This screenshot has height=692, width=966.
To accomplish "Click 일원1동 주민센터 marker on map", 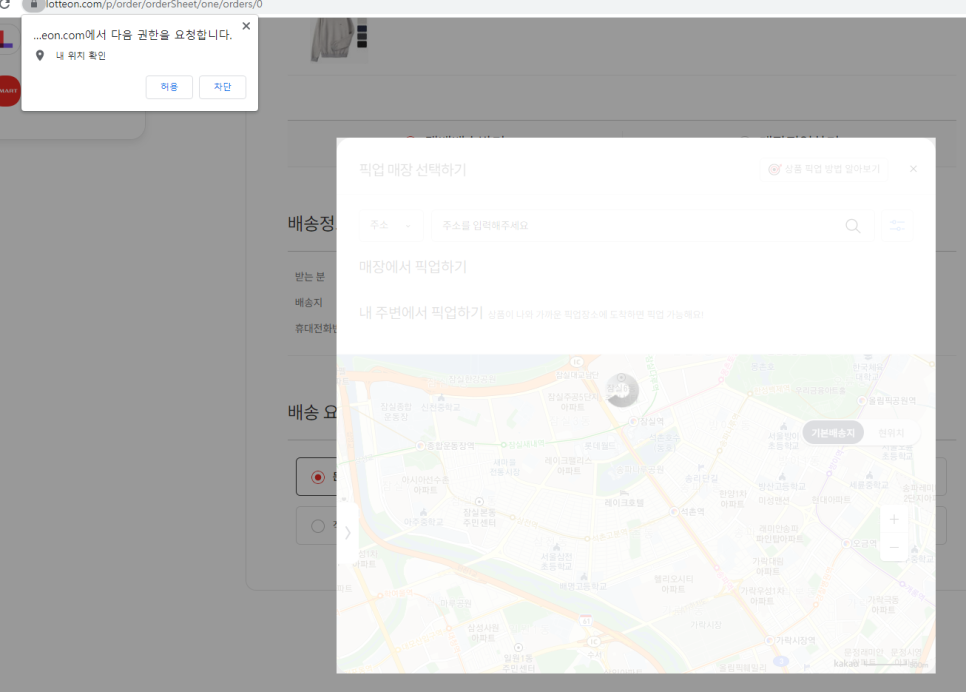I will pyautogui.click(x=518, y=648).
